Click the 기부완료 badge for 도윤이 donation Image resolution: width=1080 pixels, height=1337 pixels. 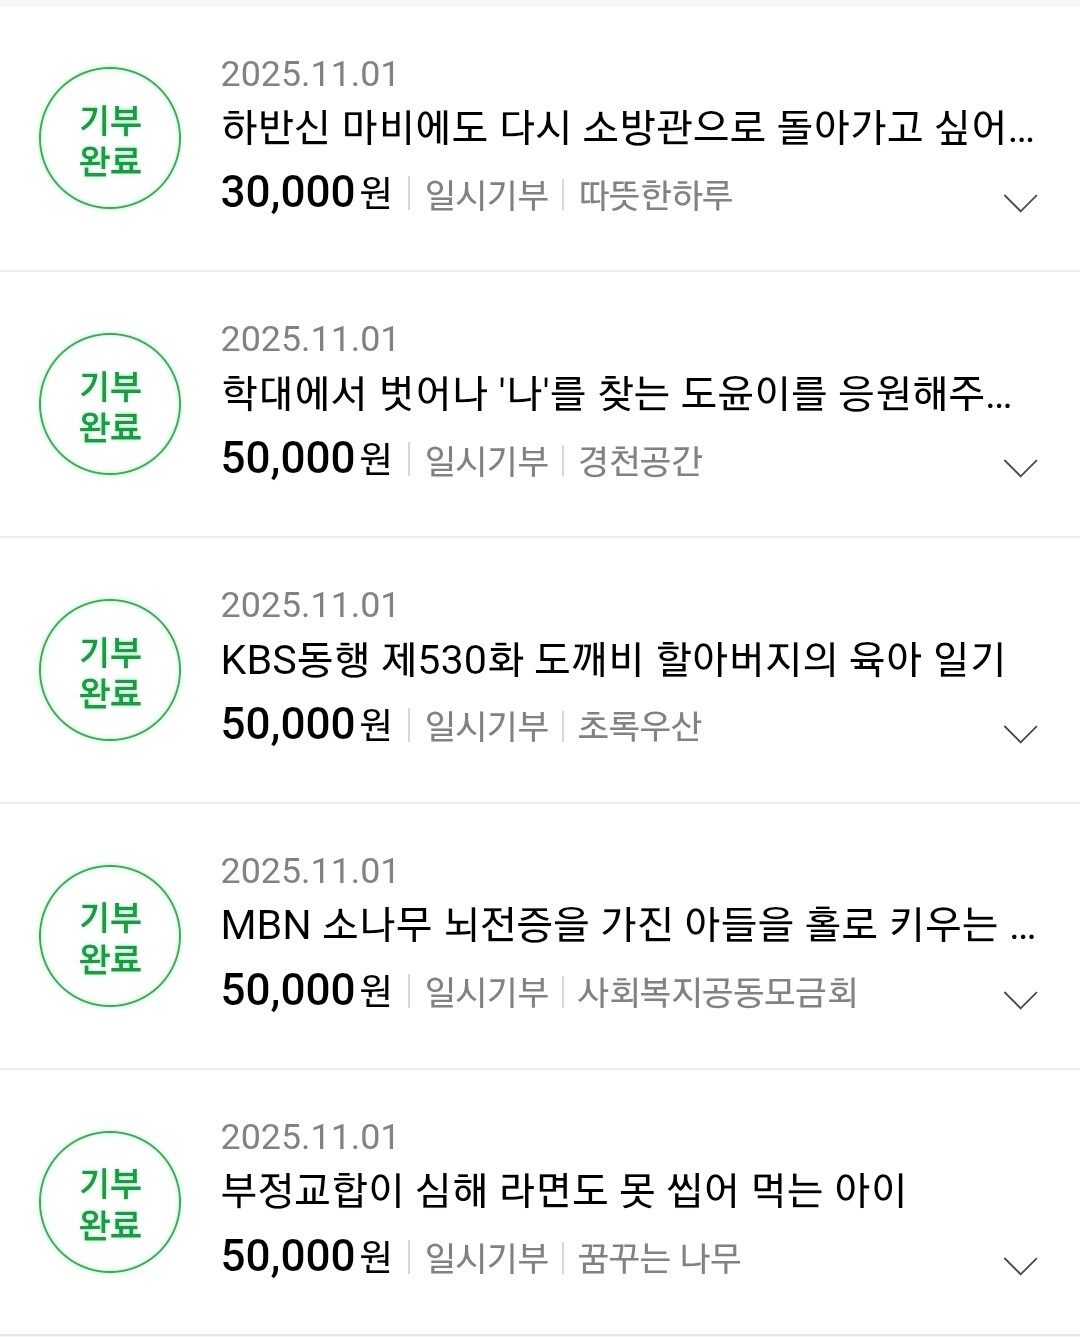[110, 405]
